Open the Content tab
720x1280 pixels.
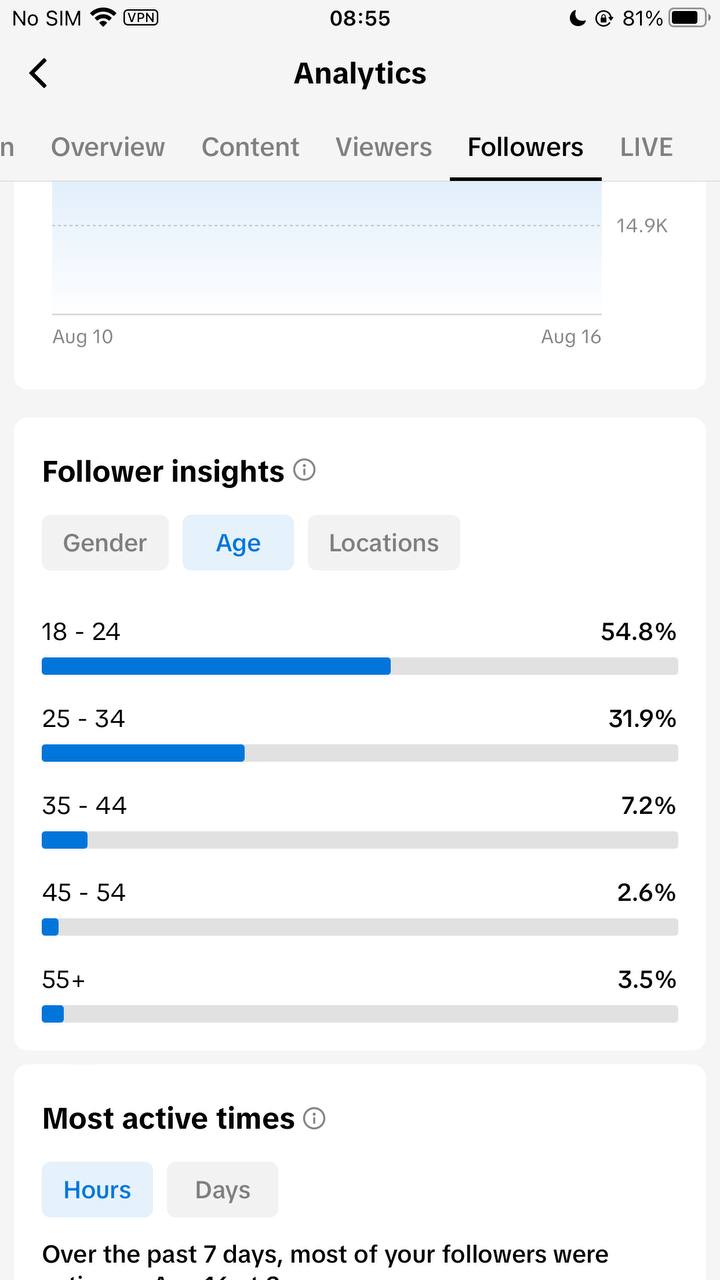(250, 147)
